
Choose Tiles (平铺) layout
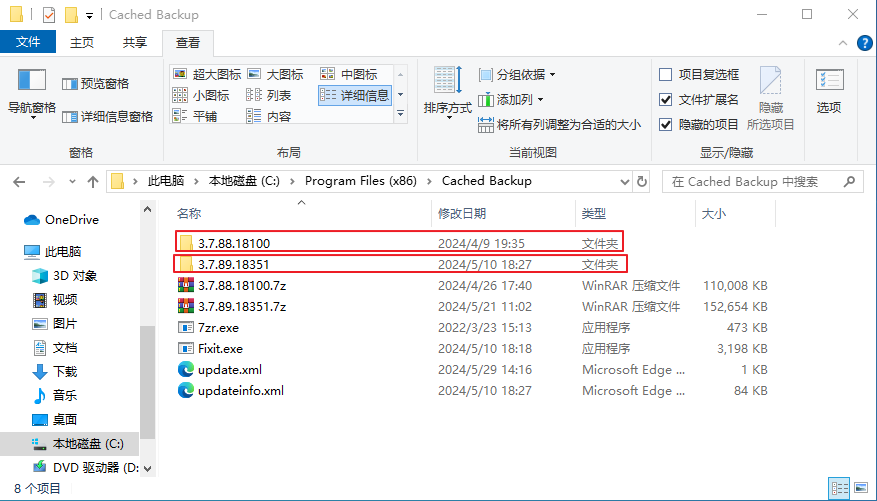pos(195,116)
